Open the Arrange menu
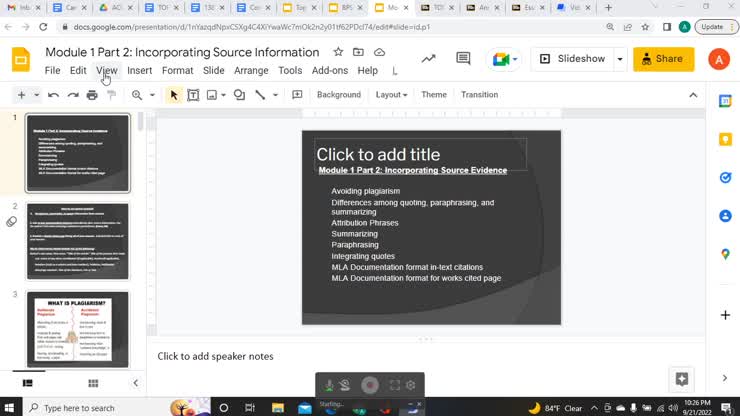Screen dimensions: 740x416 (x=251, y=70)
